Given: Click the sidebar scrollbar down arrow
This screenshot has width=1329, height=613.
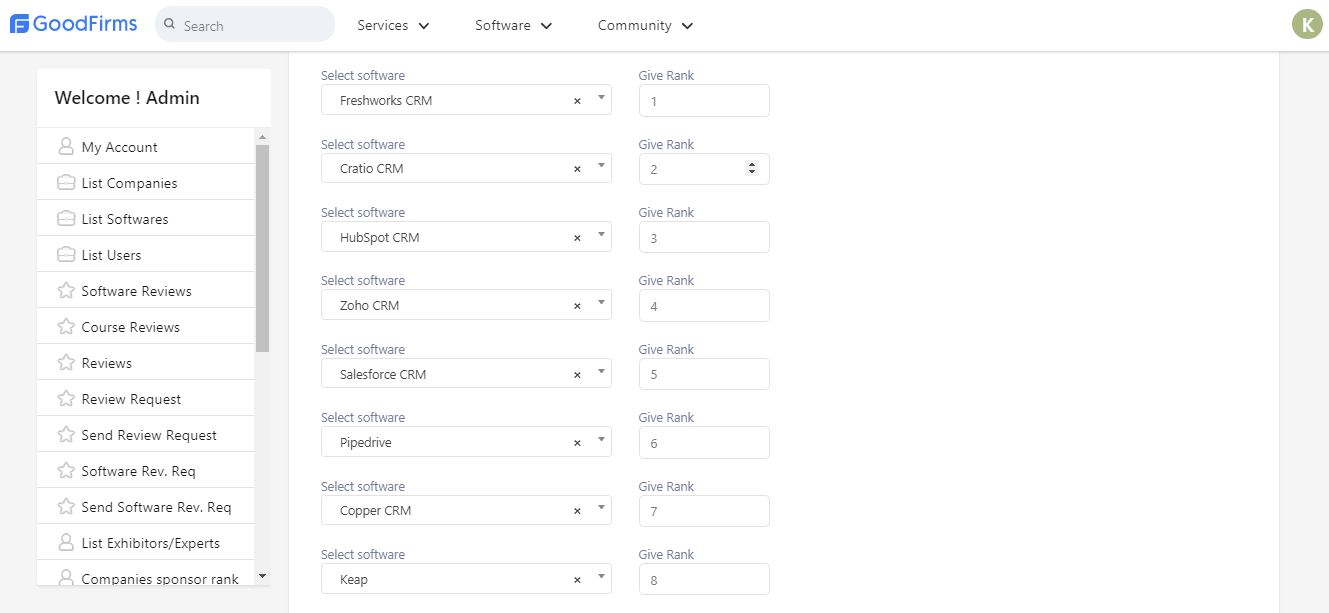Looking at the screenshot, I should (x=263, y=576).
